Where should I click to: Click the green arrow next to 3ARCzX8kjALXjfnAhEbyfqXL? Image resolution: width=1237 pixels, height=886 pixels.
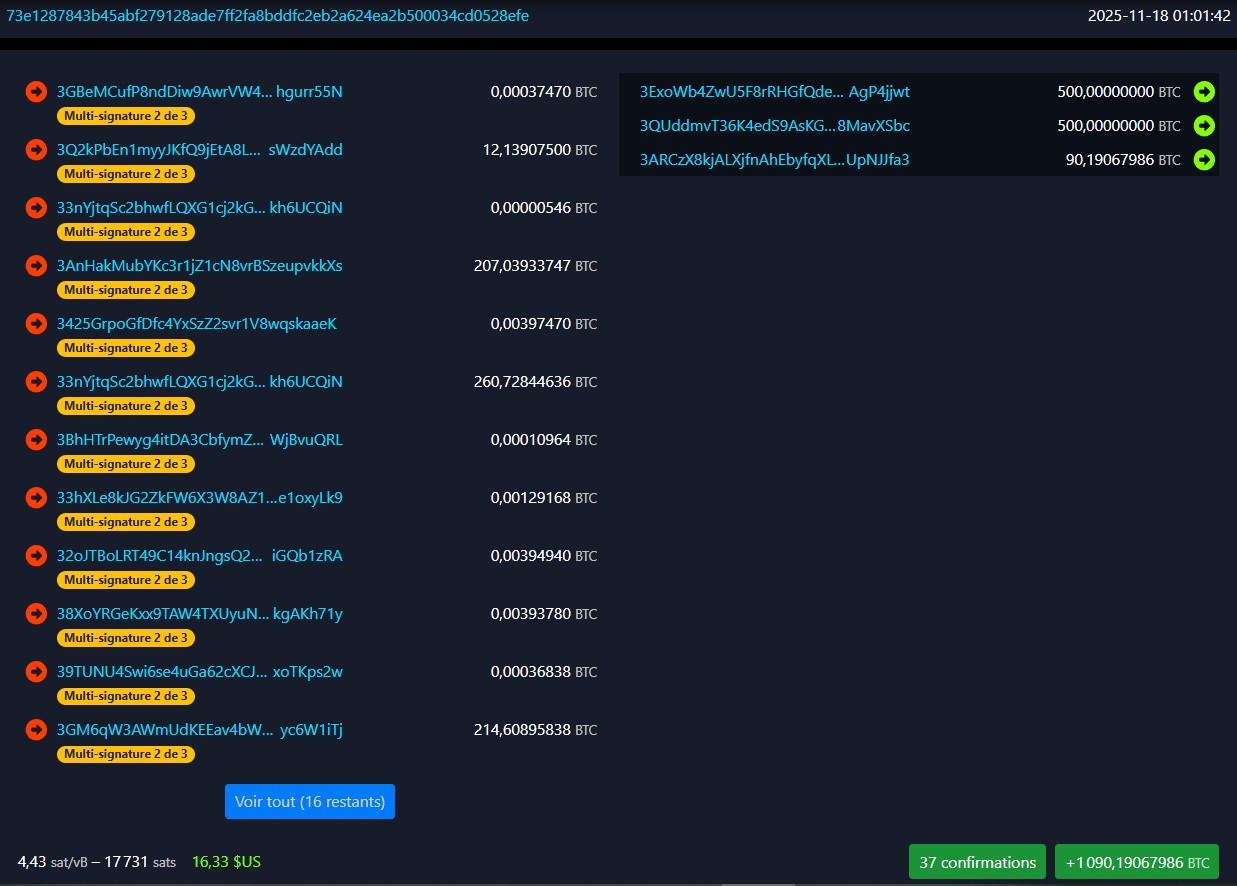(x=1204, y=159)
